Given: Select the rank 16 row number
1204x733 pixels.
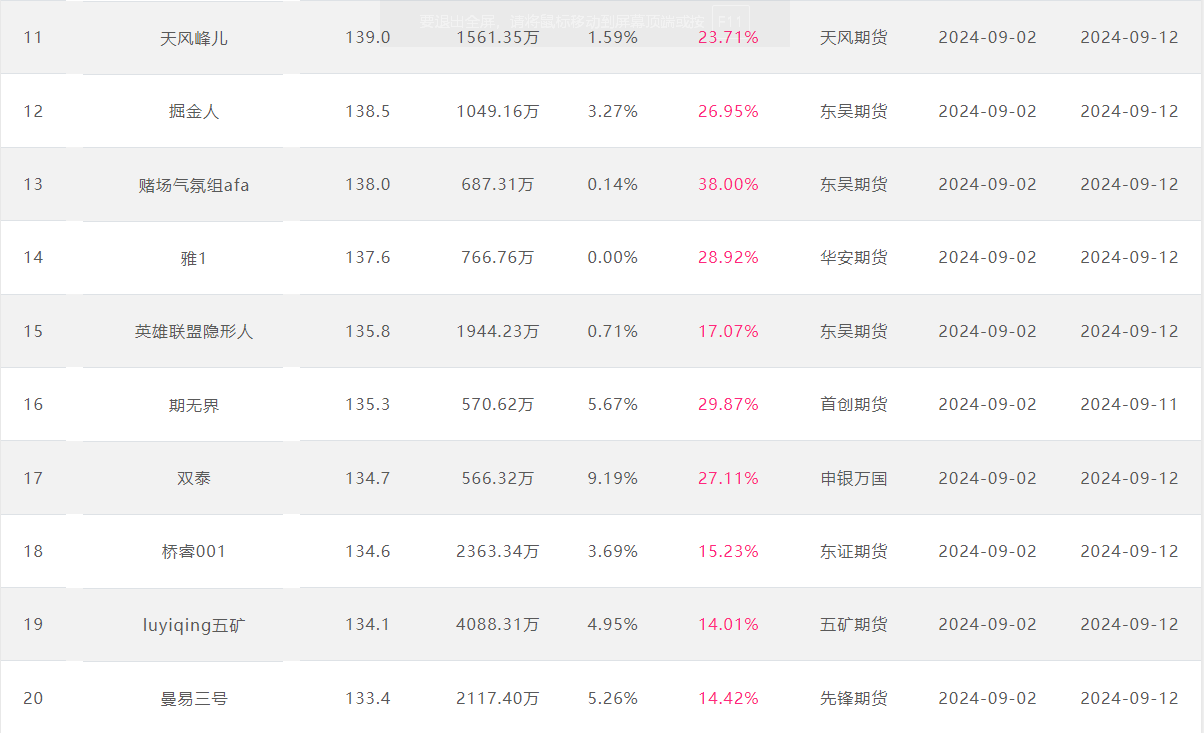Looking at the screenshot, I should tap(33, 405).
